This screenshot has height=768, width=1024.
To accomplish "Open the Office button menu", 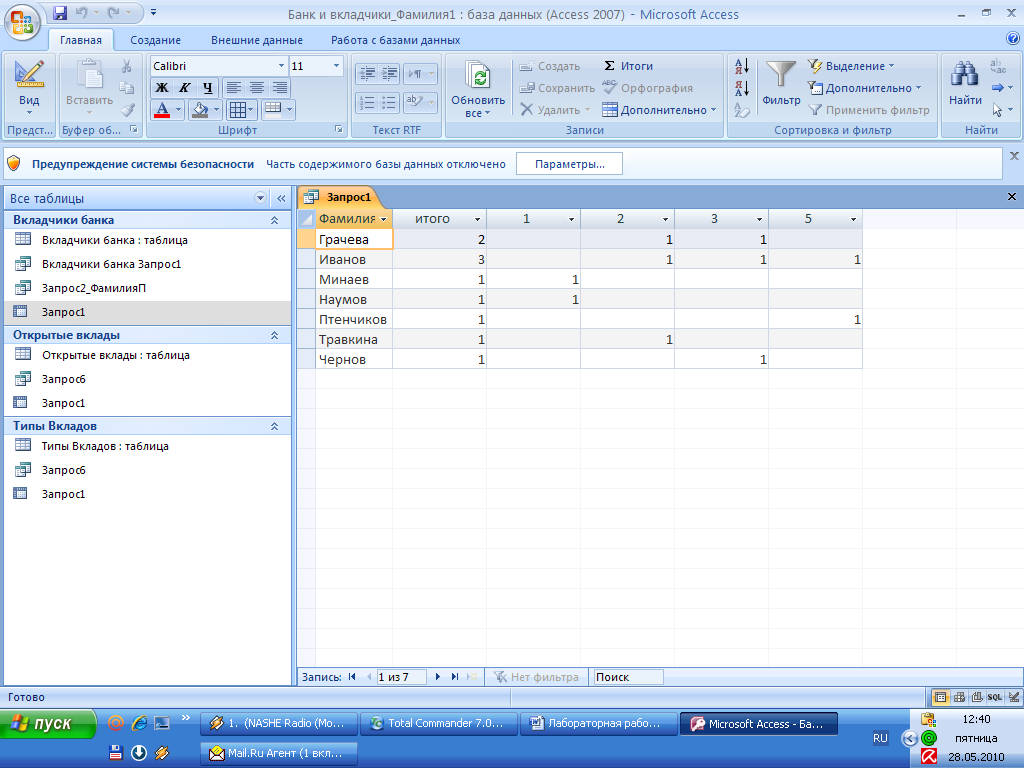I will (x=22, y=22).
